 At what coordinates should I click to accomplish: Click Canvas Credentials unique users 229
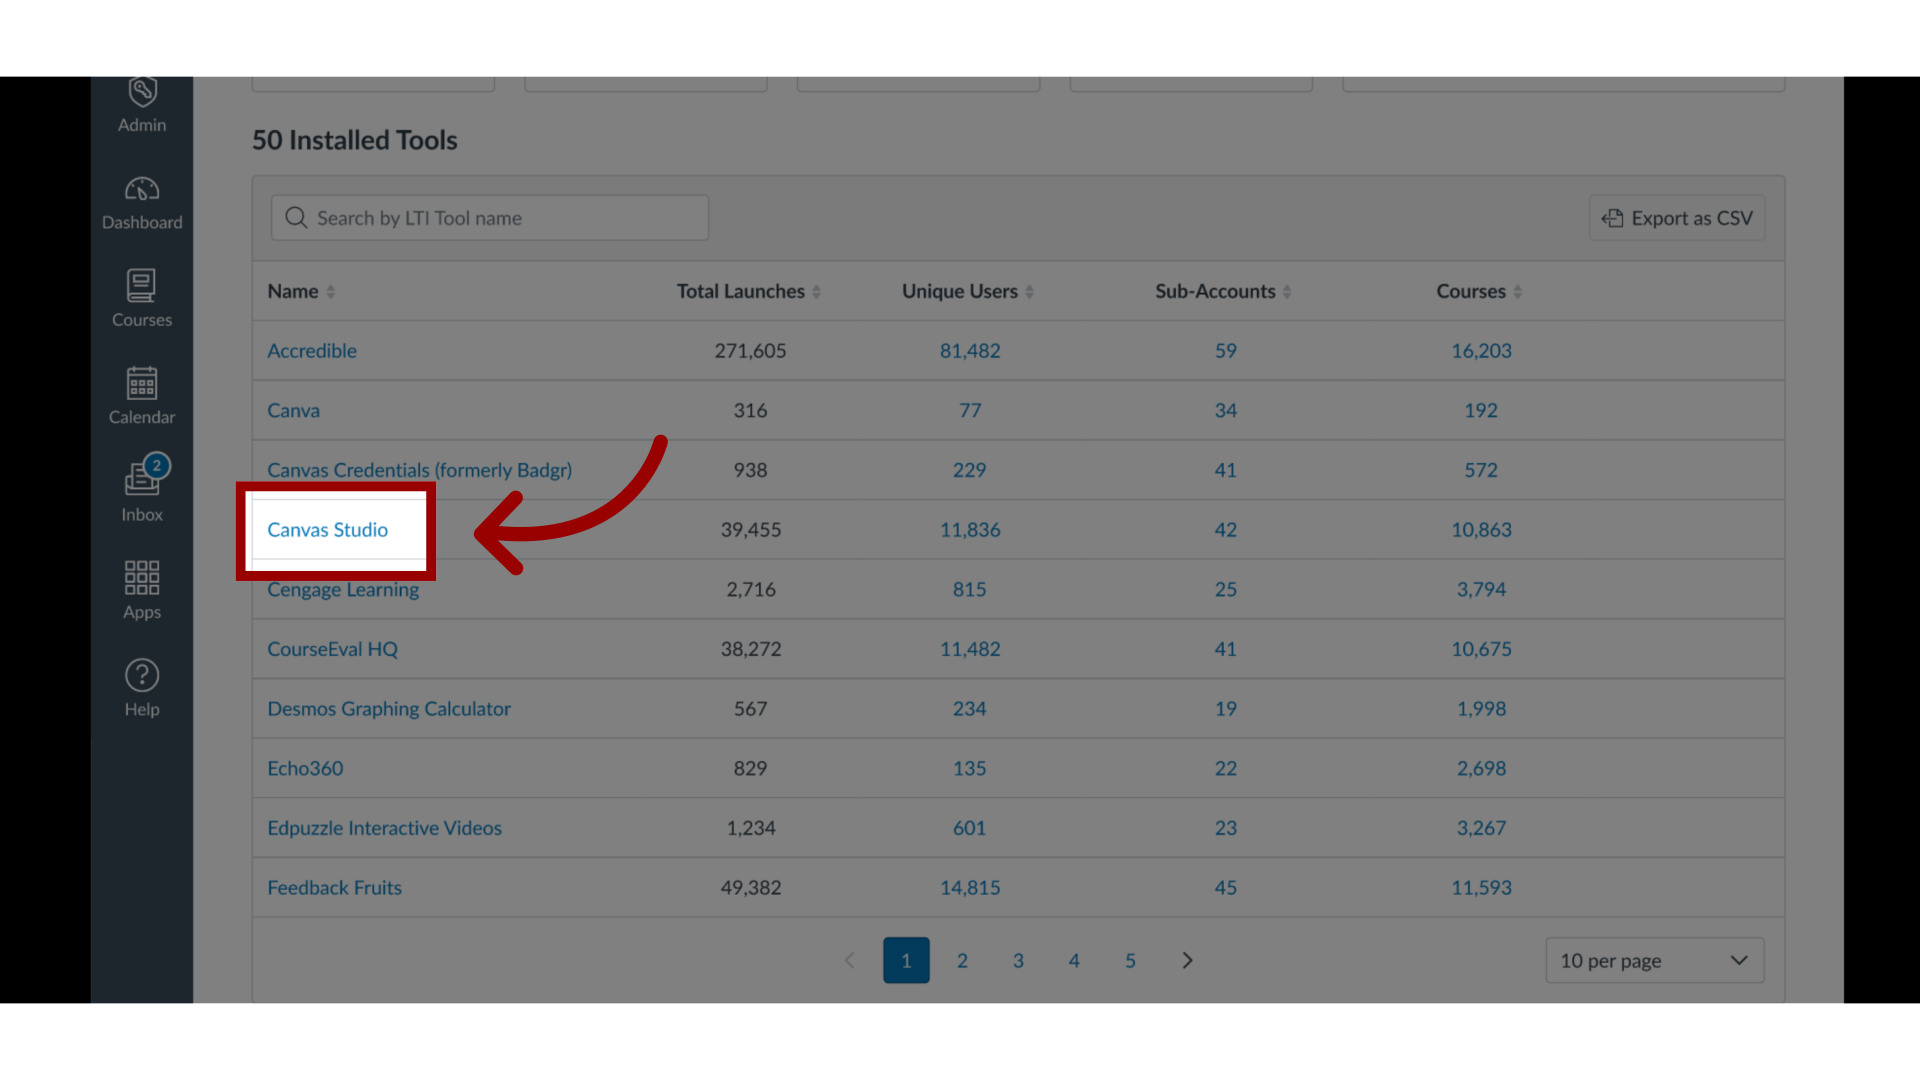pos(969,470)
